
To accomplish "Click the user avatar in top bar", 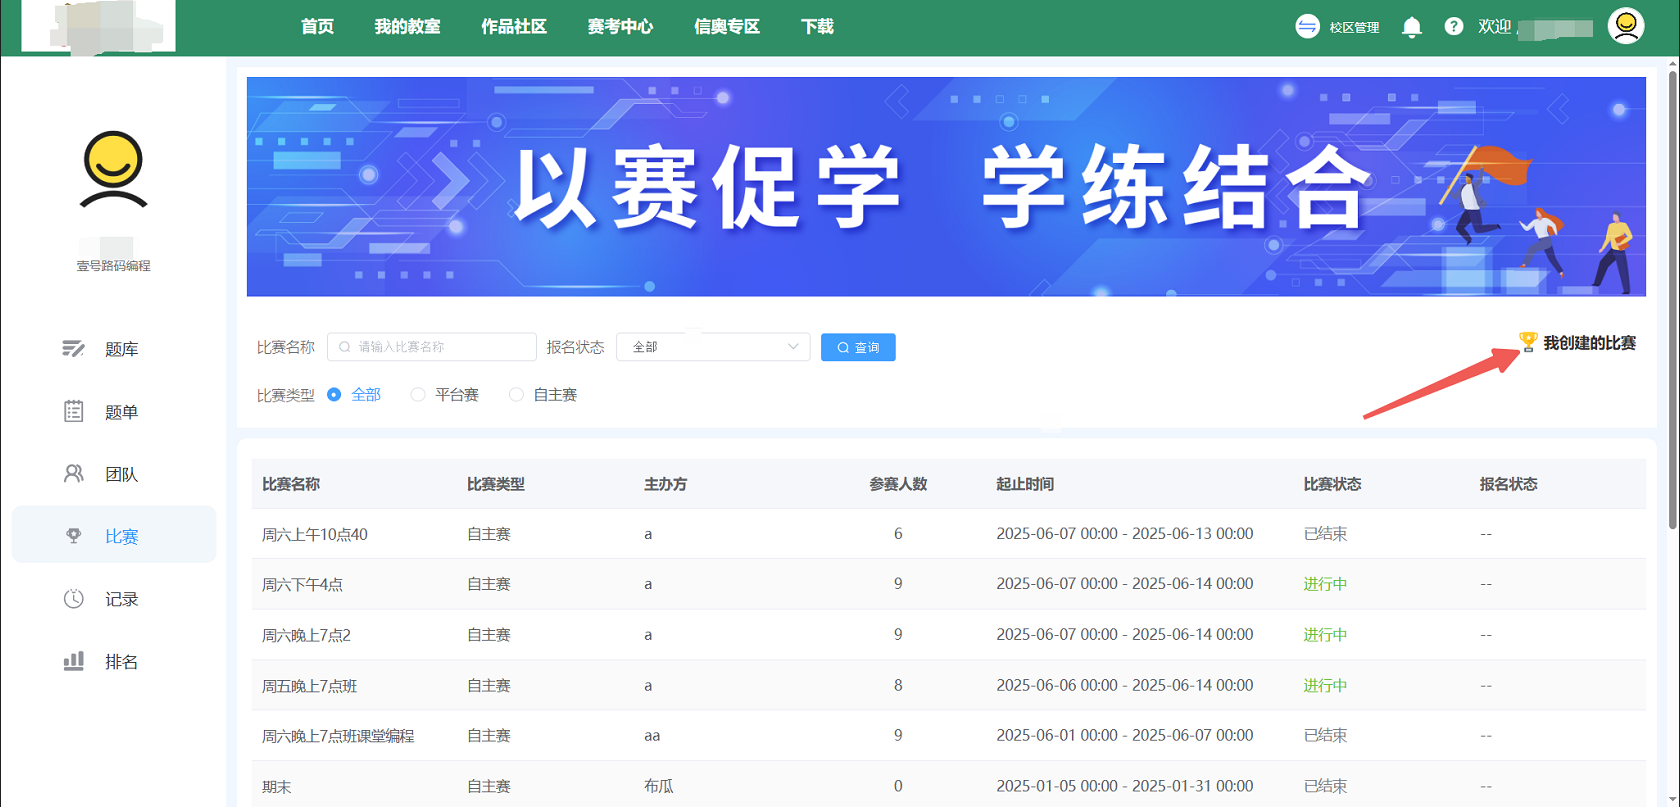I will (x=1625, y=26).
